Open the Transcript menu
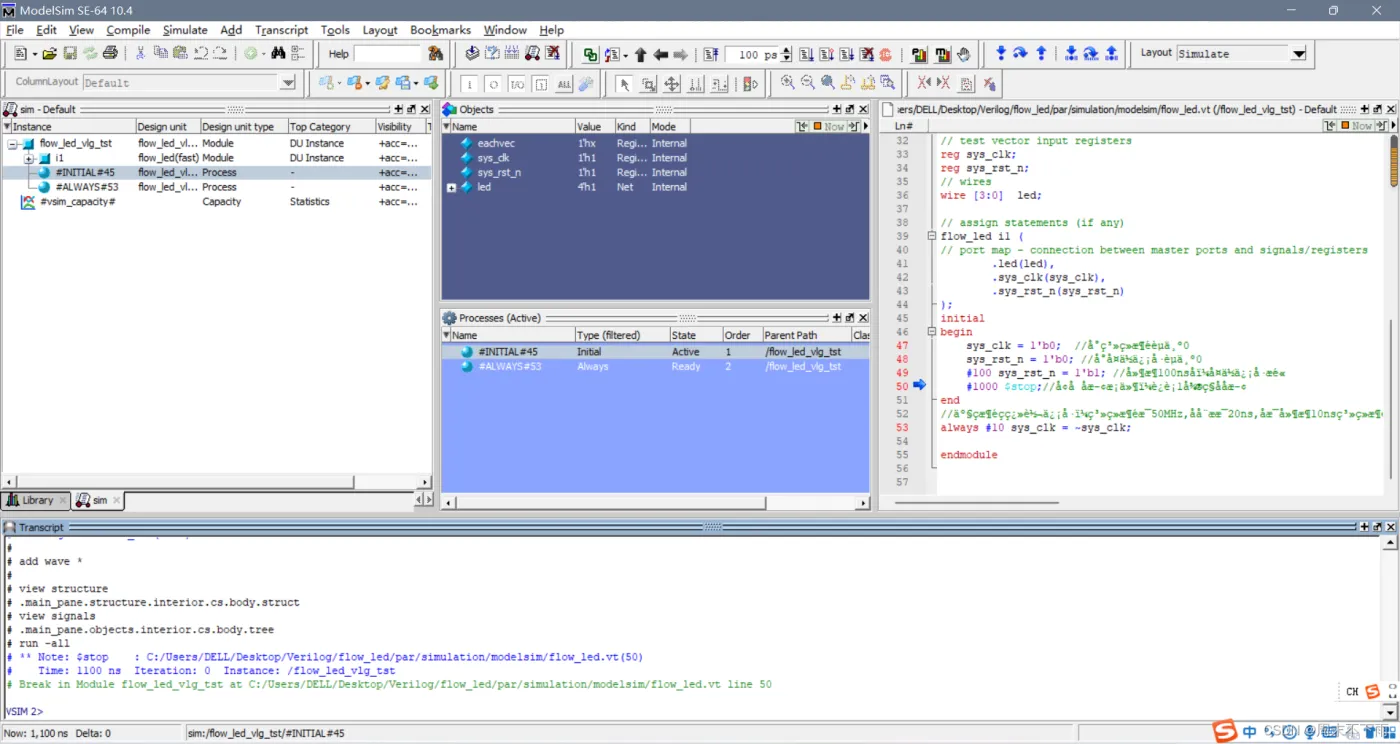 coord(282,30)
